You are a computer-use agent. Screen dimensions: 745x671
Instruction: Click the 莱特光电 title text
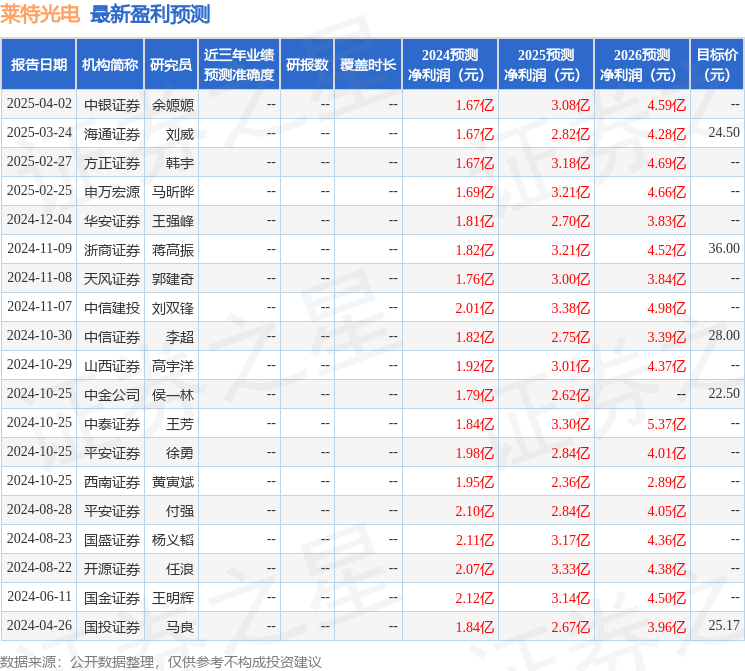point(40,14)
